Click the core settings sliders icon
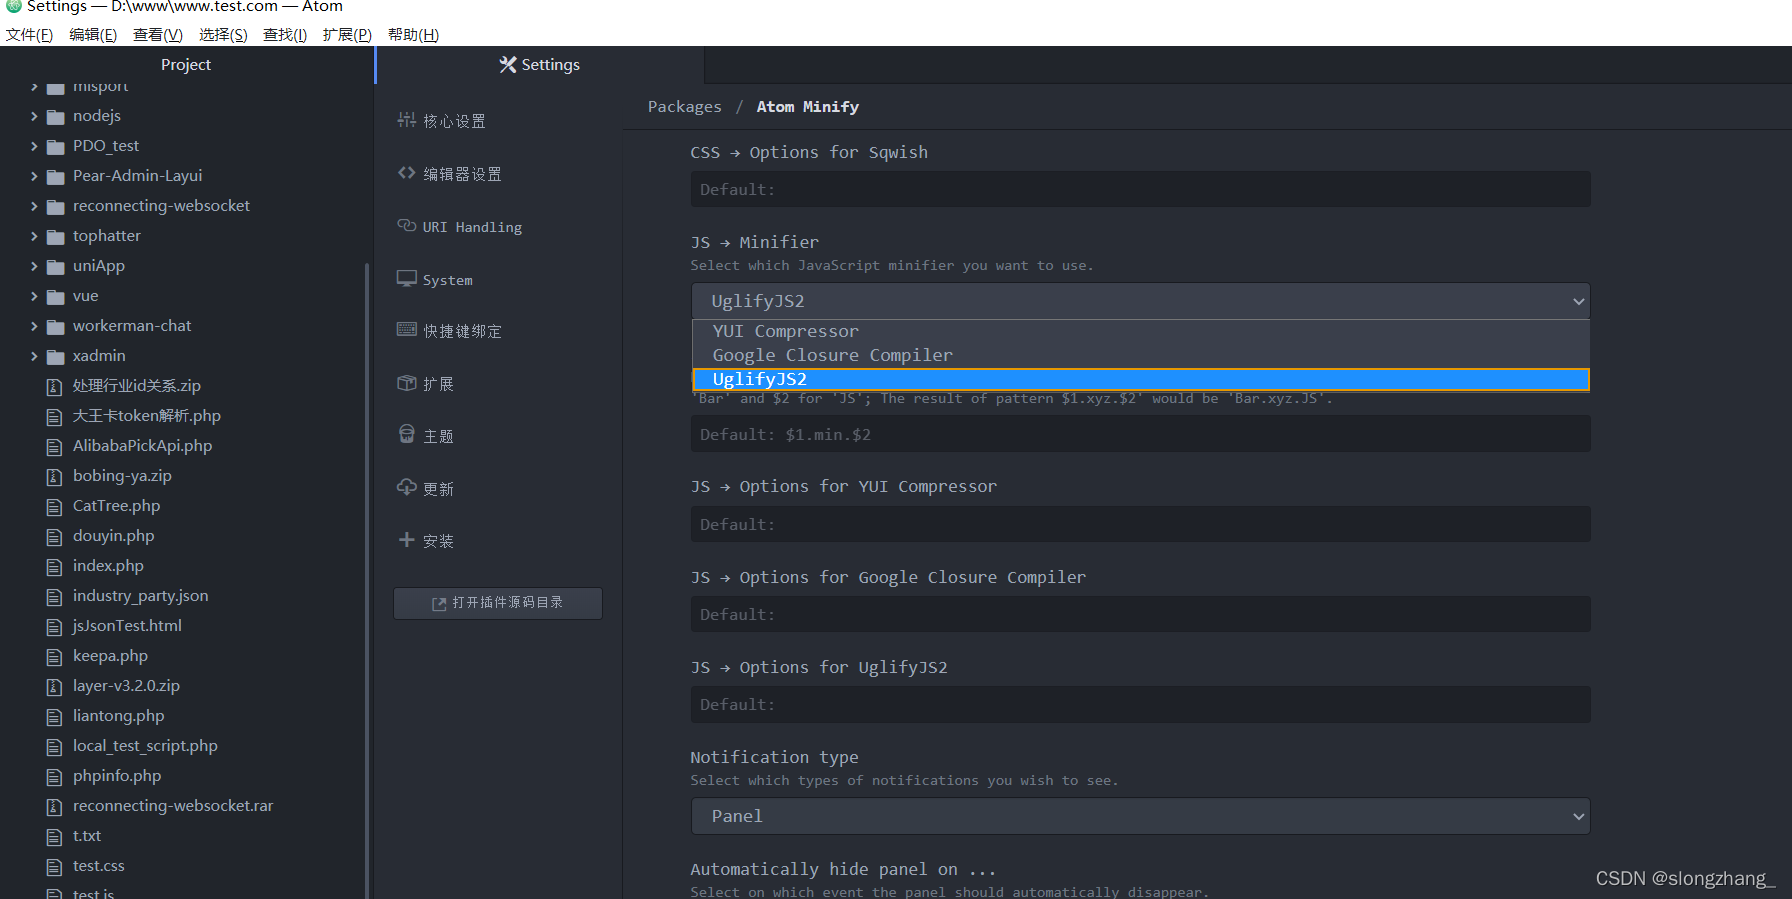This screenshot has height=899, width=1792. pos(406,120)
